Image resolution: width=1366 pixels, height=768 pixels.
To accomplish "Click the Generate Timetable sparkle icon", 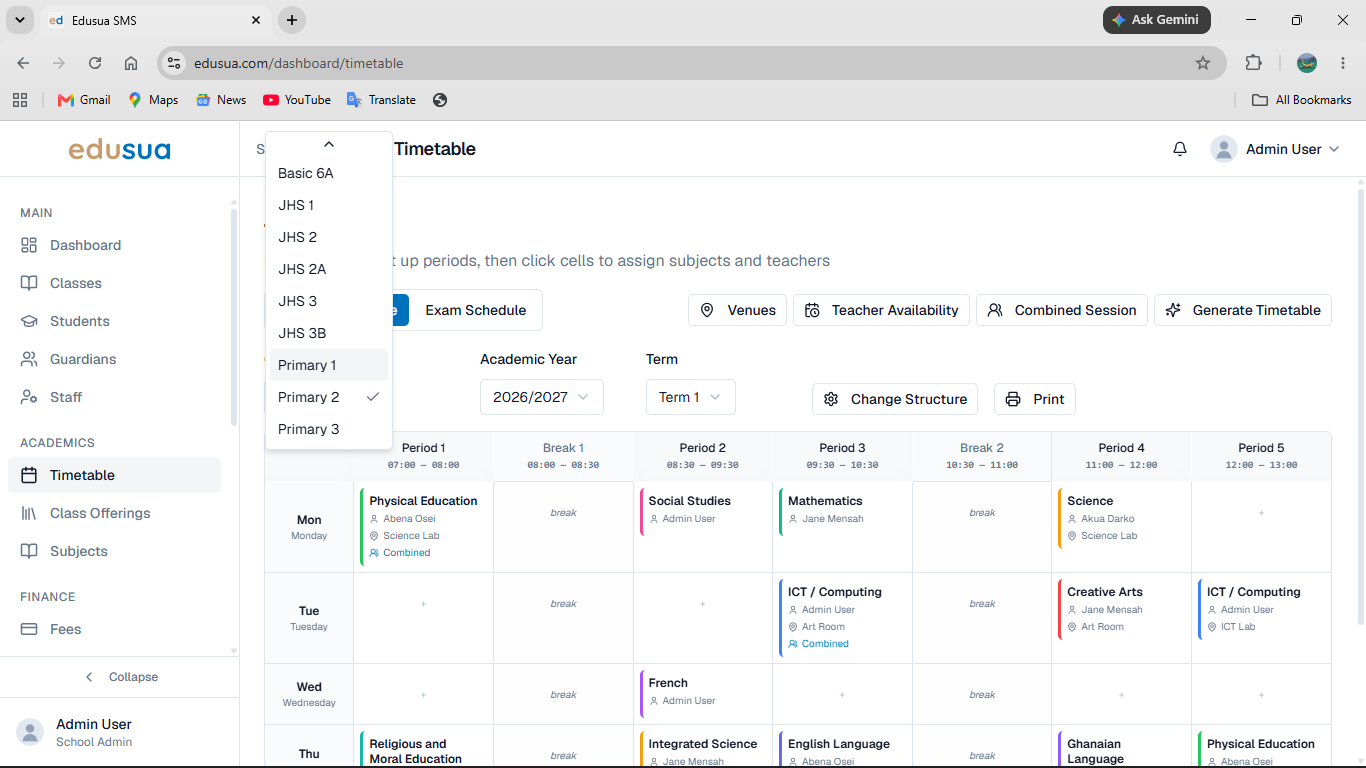I will pos(1173,310).
